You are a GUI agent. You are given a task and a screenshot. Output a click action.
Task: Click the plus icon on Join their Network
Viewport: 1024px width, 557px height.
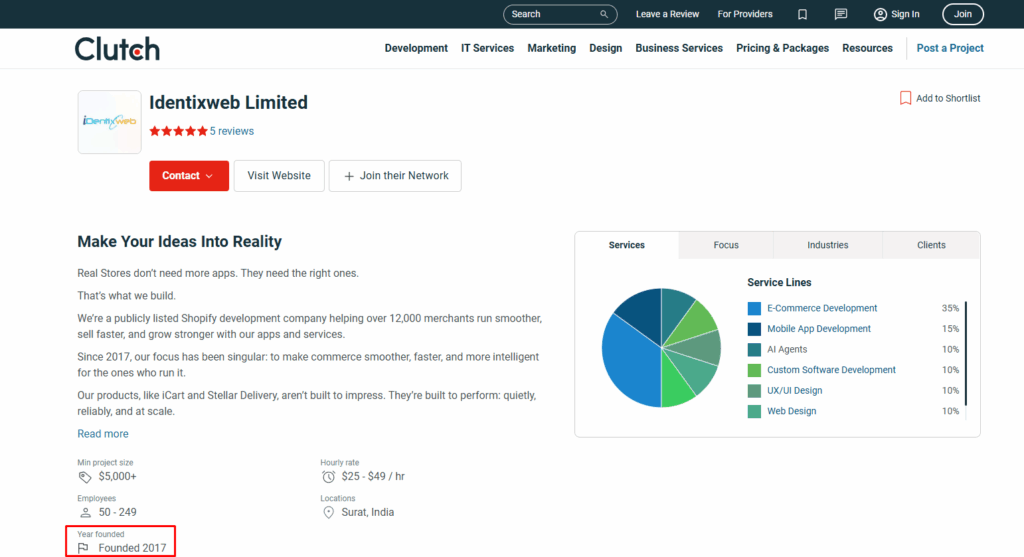point(349,176)
